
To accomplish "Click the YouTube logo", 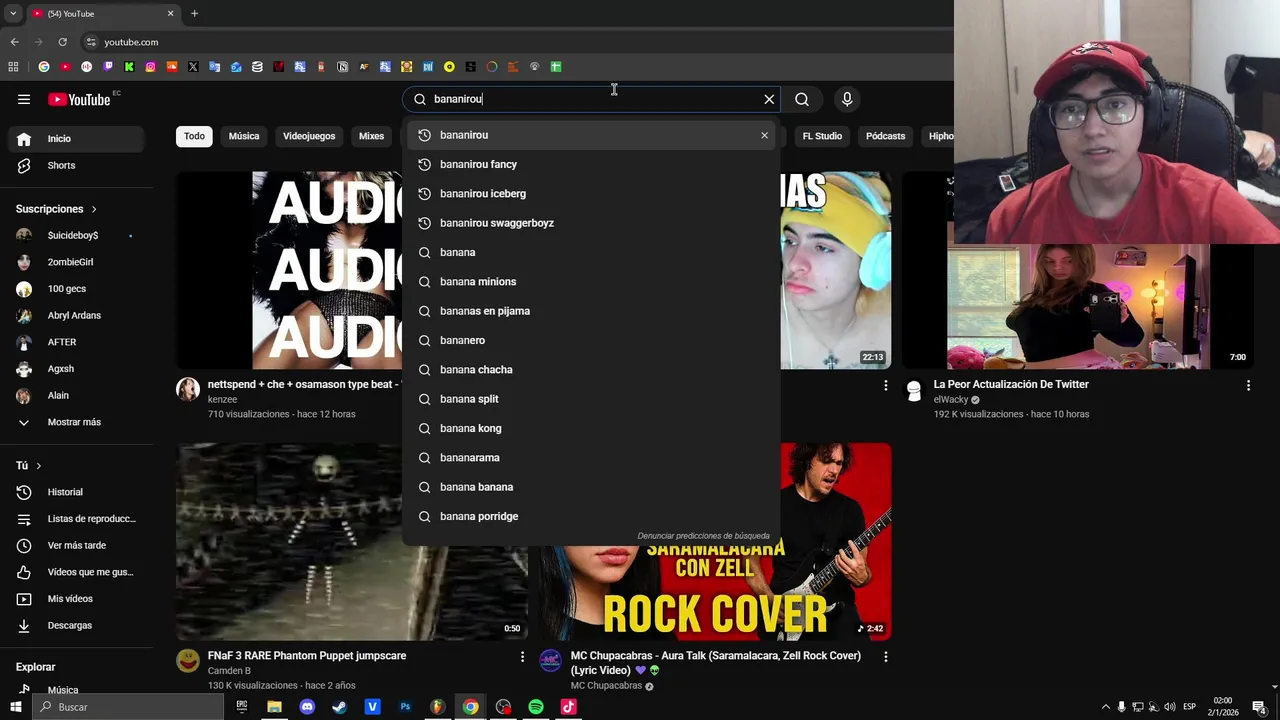I will [80, 99].
